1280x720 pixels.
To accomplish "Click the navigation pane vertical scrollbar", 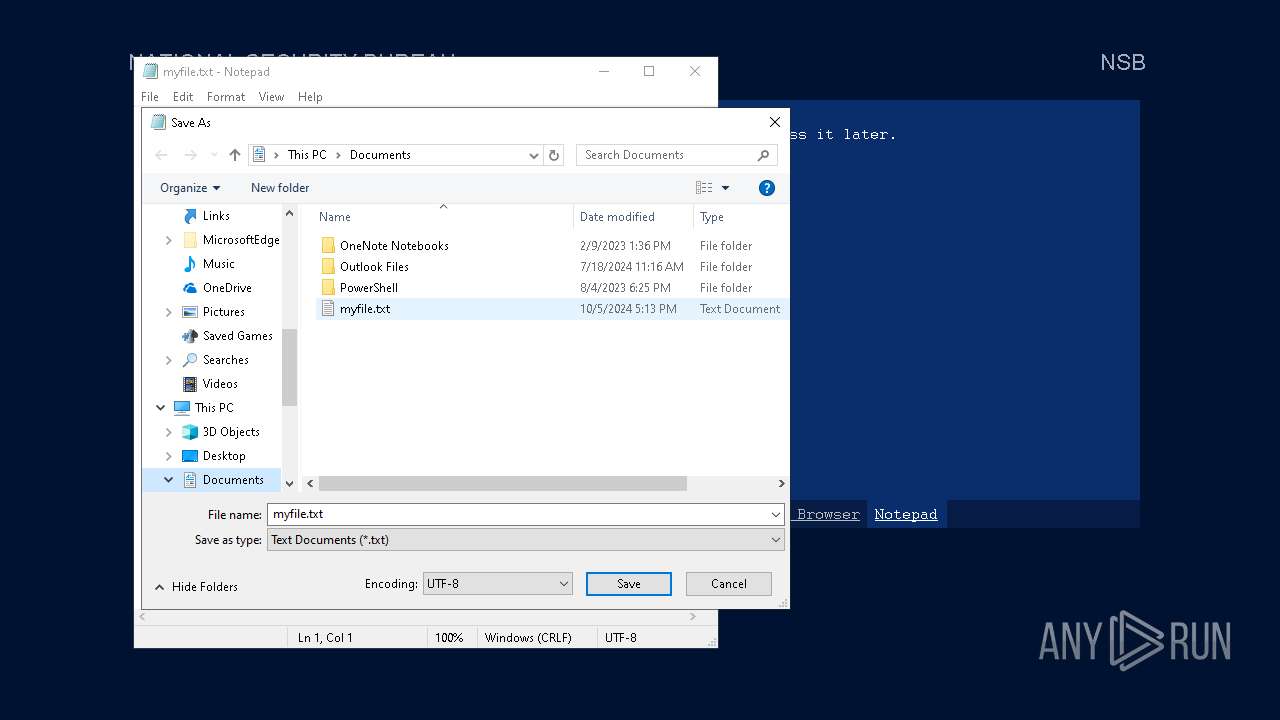I will (290, 368).
